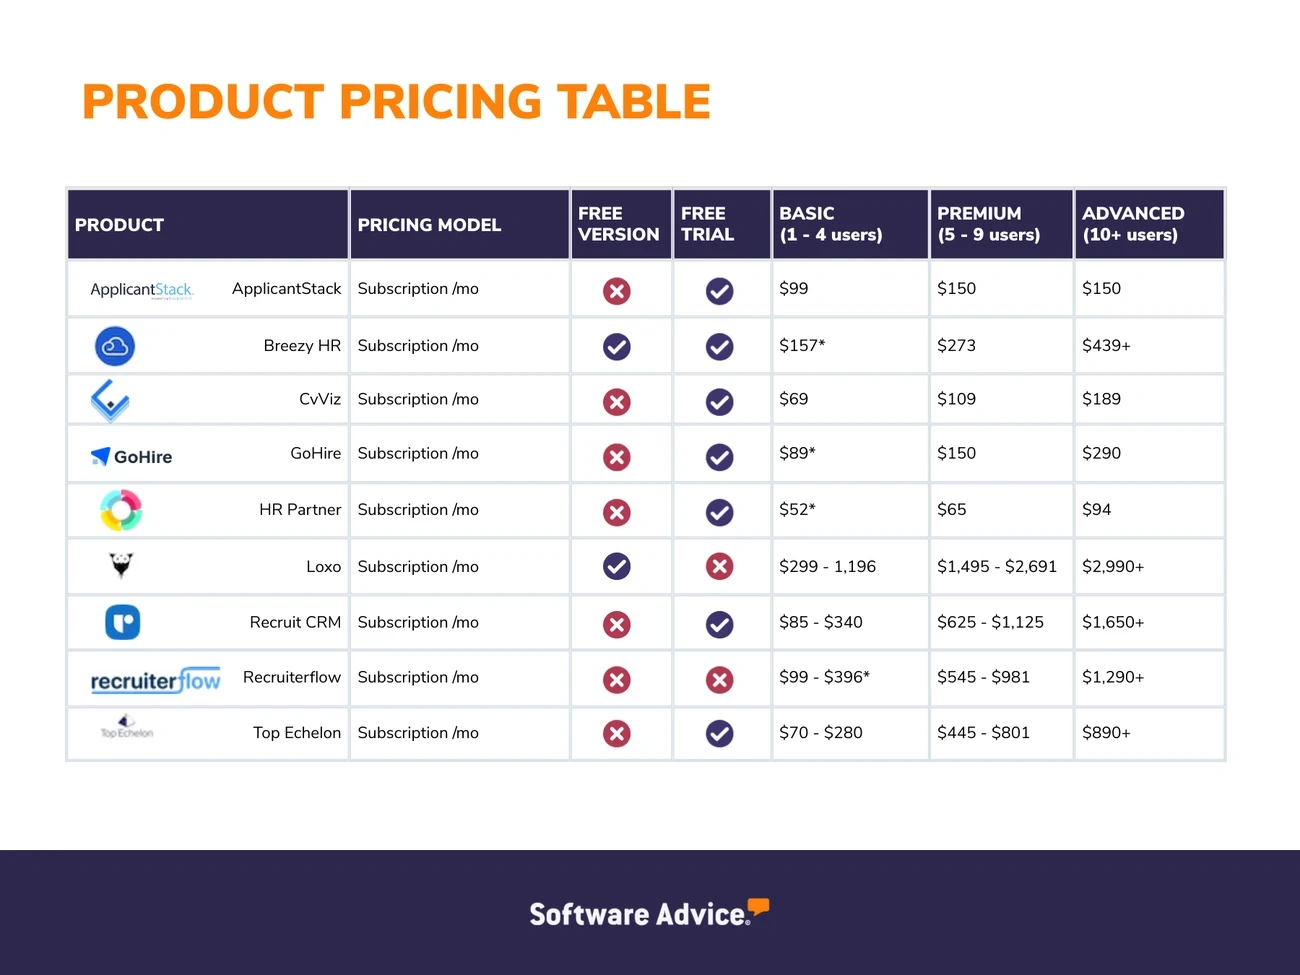Click ApplicantStack free version red X
Viewport: 1300px width, 975px height.
click(617, 291)
